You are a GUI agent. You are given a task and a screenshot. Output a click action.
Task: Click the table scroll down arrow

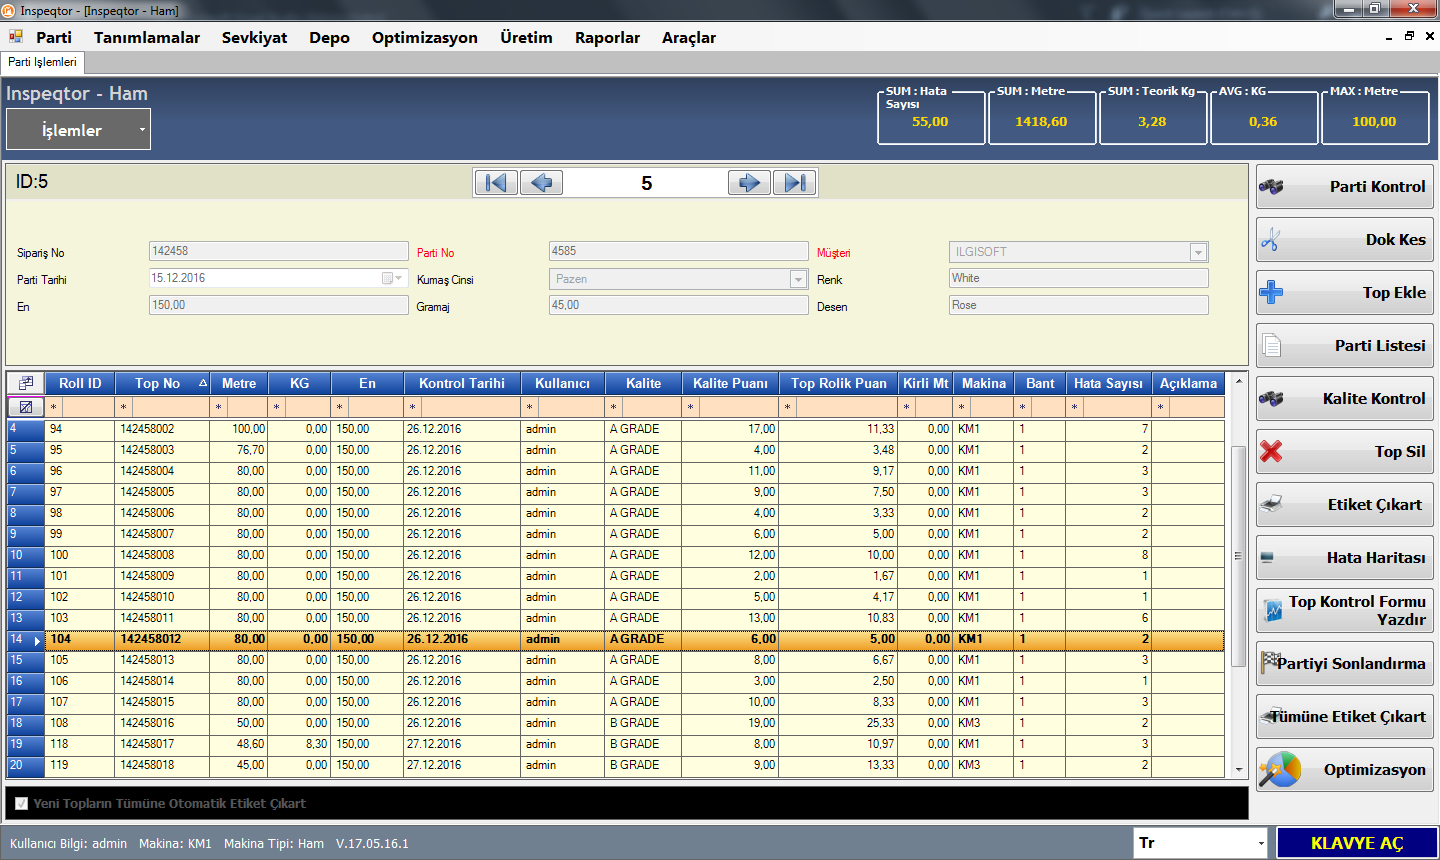tap(1238, 770)
